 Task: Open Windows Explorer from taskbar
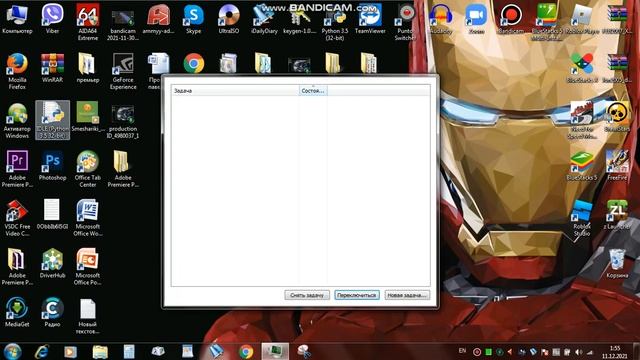pos(100,351)
